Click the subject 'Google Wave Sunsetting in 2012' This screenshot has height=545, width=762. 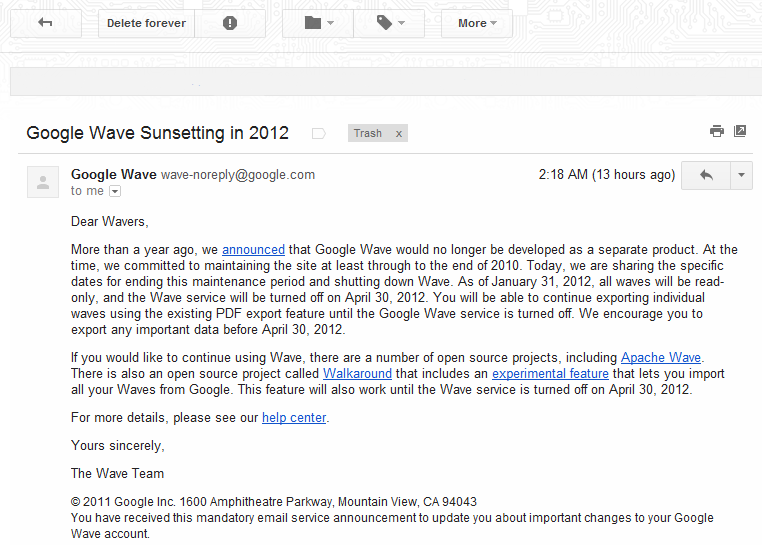point(157,133)
